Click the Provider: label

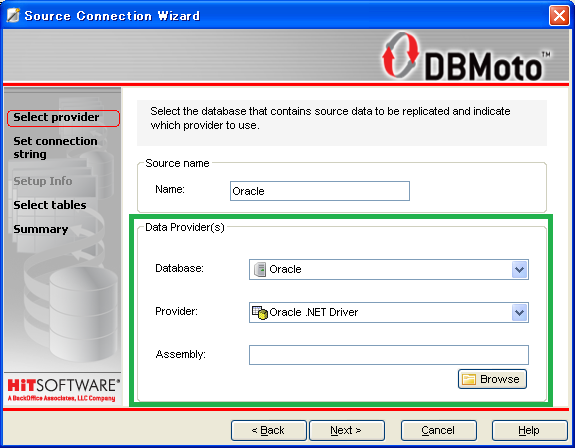(x=176, y=311)
